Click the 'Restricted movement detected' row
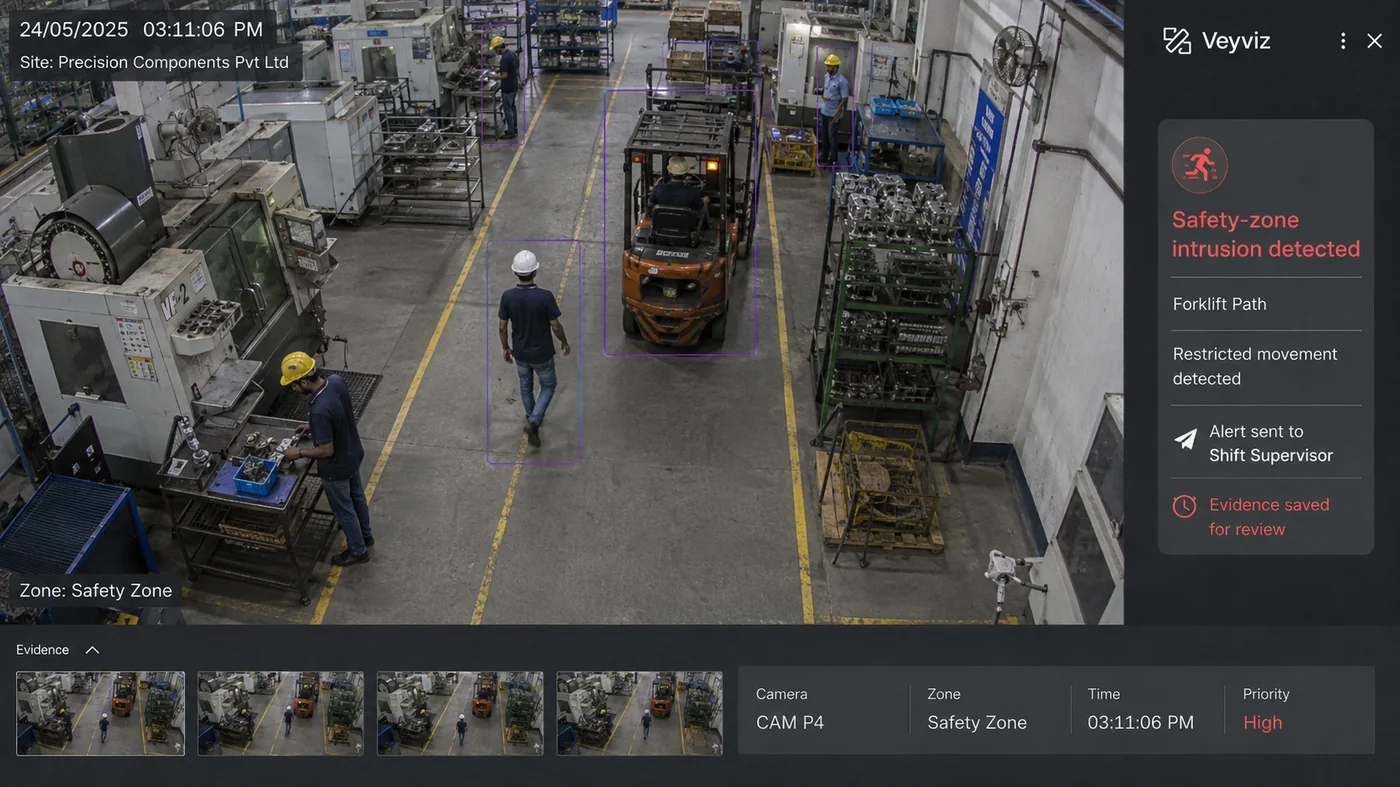1400x787 pixels. [x=1266, y=366]
